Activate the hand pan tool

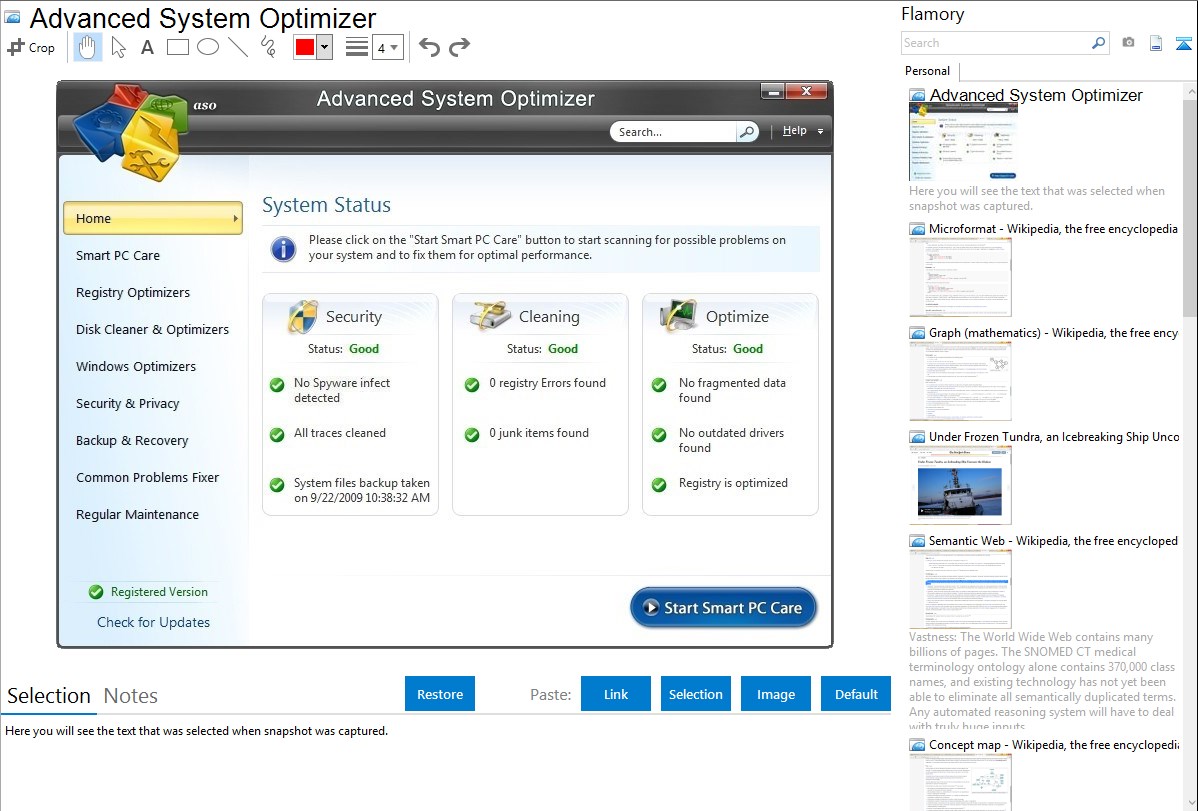(x=87, y=47)
